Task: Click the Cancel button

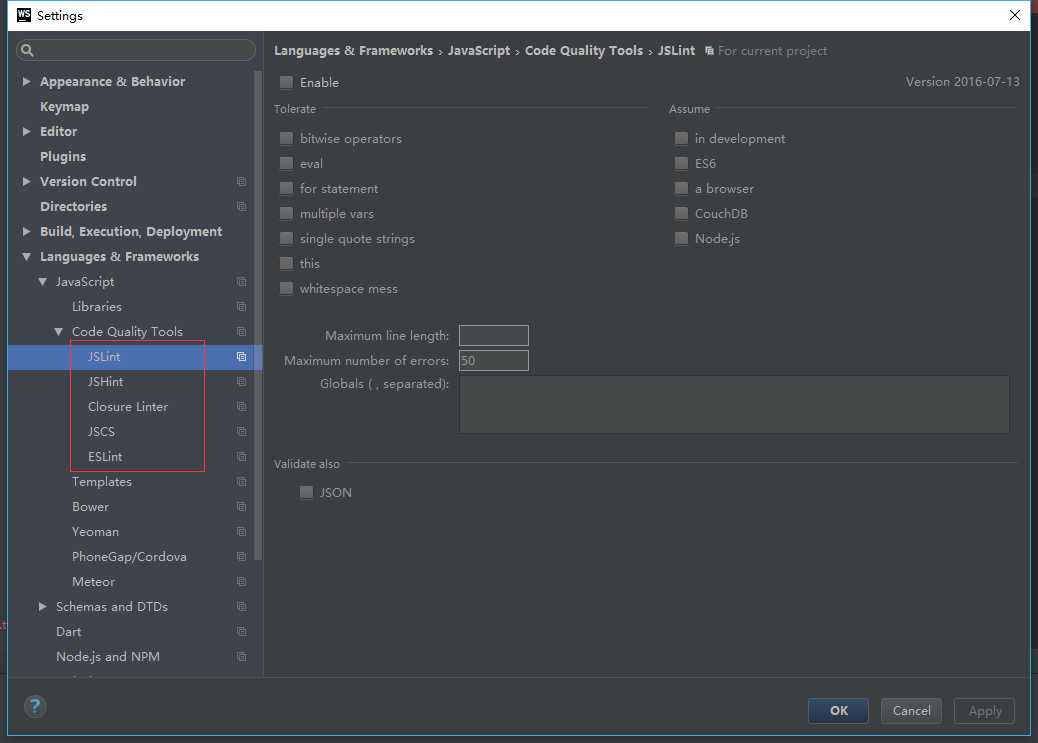Action: 911,711
